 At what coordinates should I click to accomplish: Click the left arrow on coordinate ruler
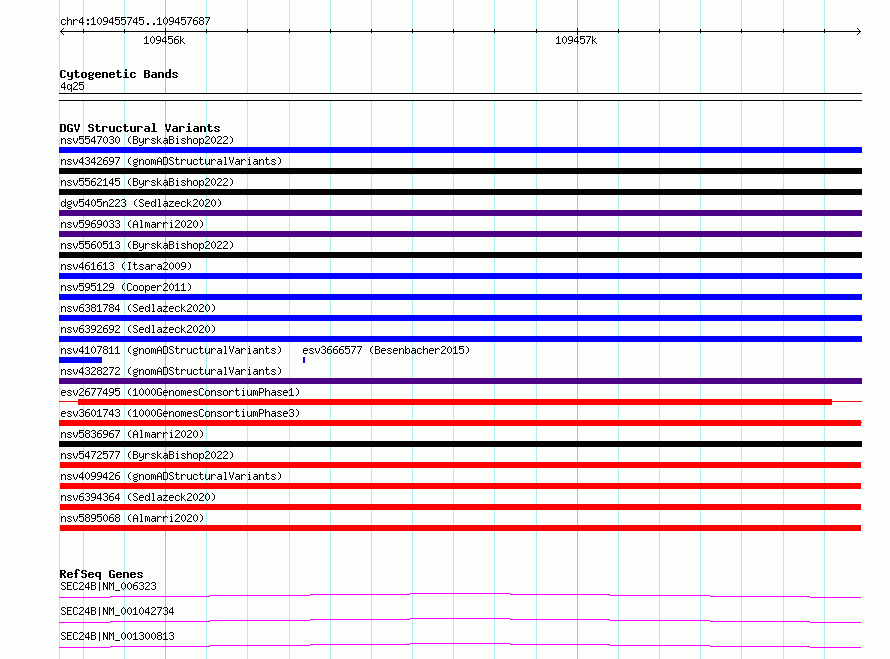62,31
